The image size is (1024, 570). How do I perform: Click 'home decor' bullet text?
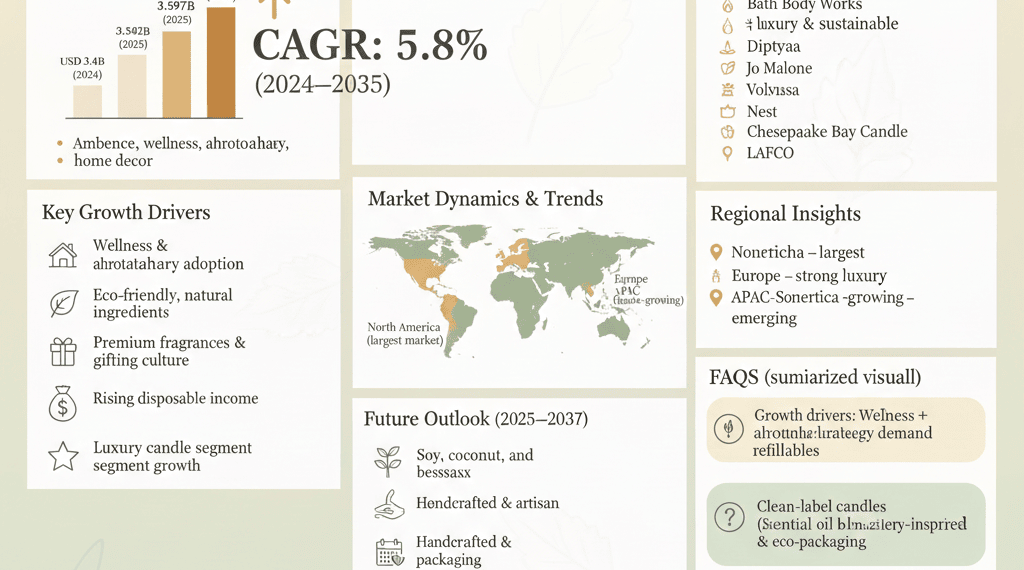(x=113, y=161)
